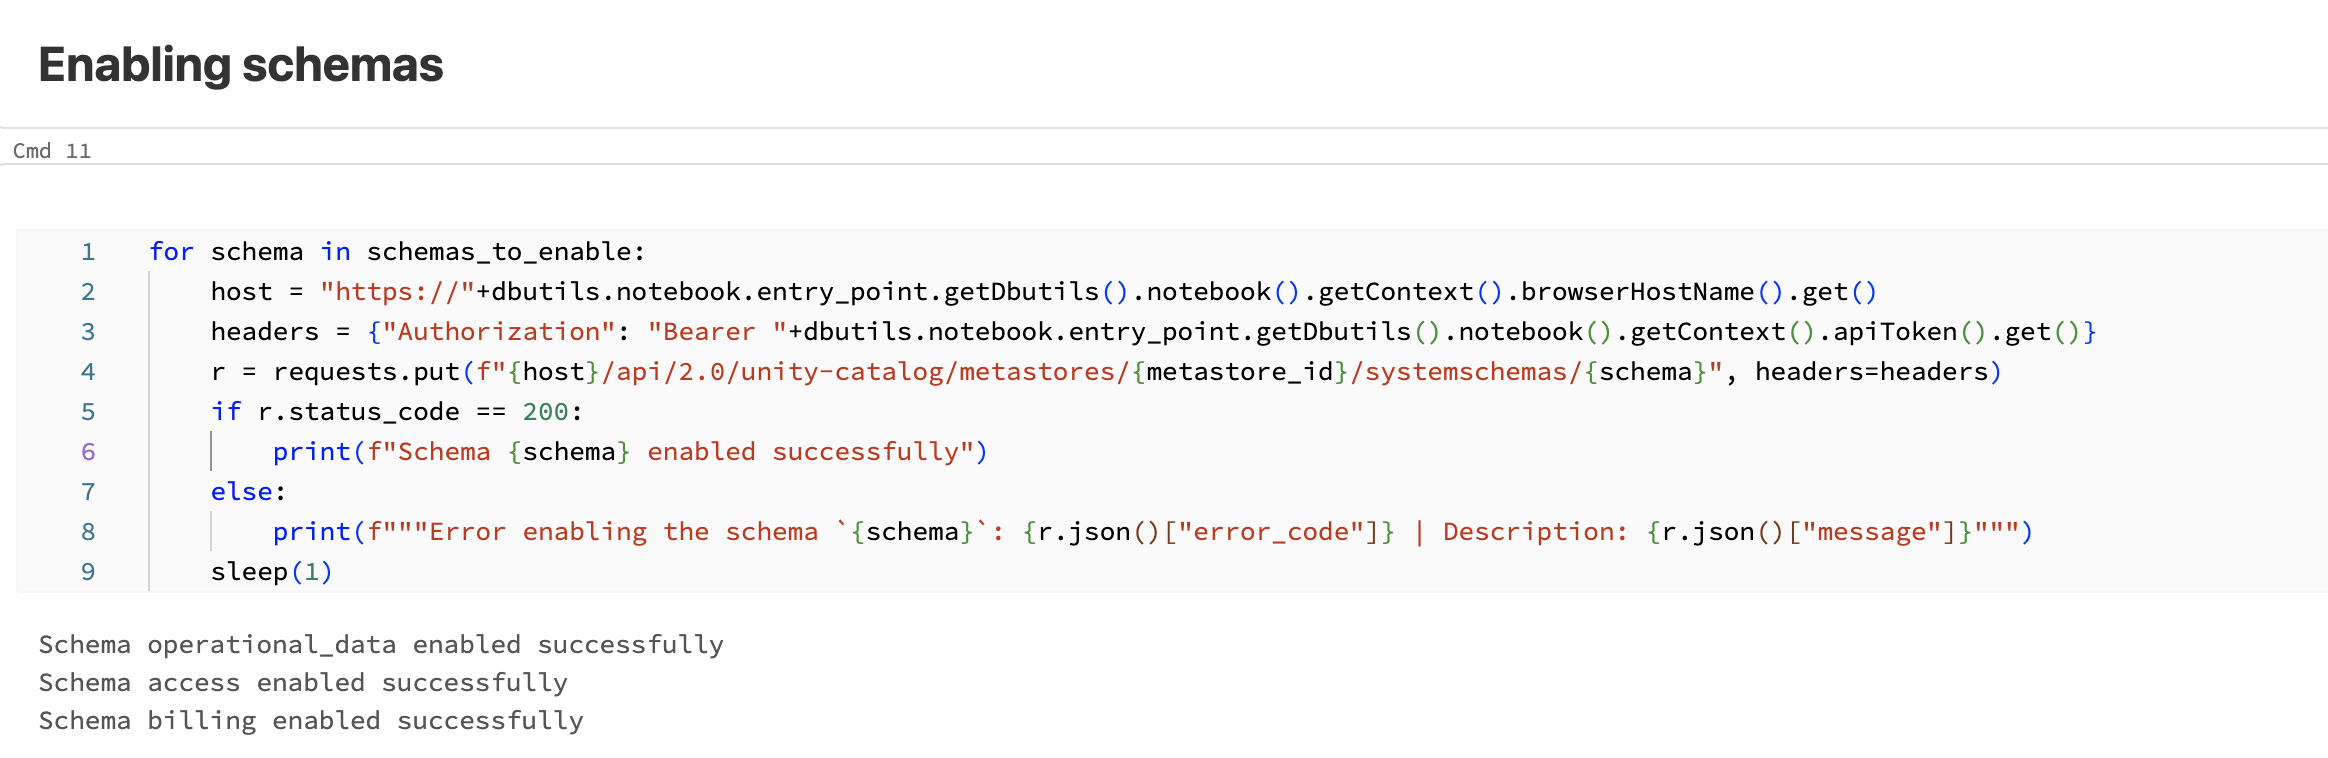
Task: Click line number 5 in the gutter
Action: click(x=88, y=412)
